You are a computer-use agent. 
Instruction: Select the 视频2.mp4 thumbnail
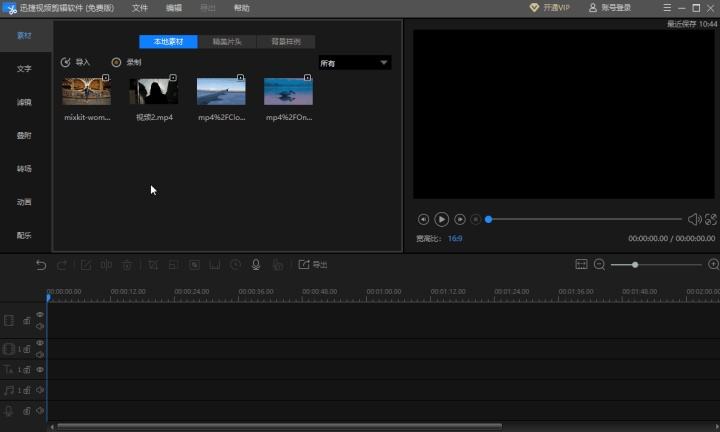154,91
